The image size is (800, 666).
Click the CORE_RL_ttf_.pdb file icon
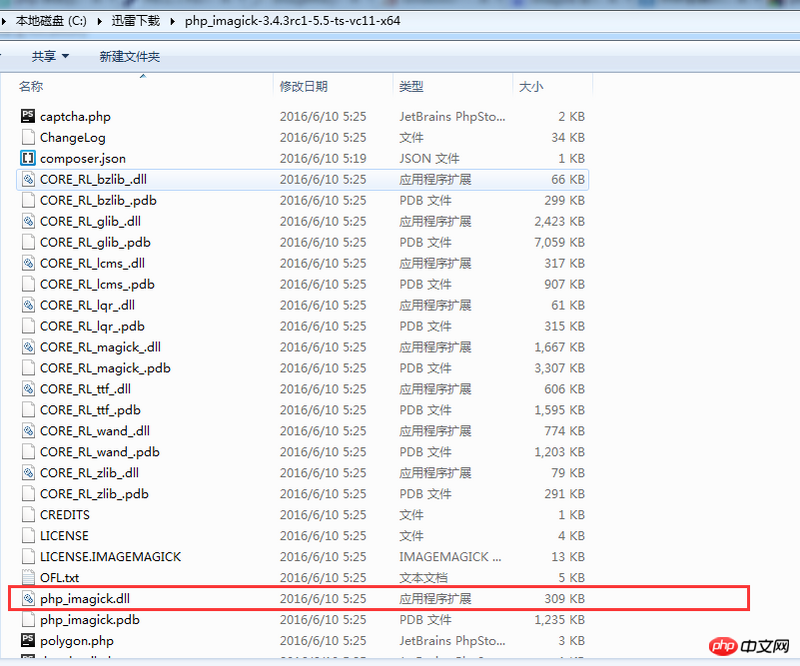pos(28,409)
